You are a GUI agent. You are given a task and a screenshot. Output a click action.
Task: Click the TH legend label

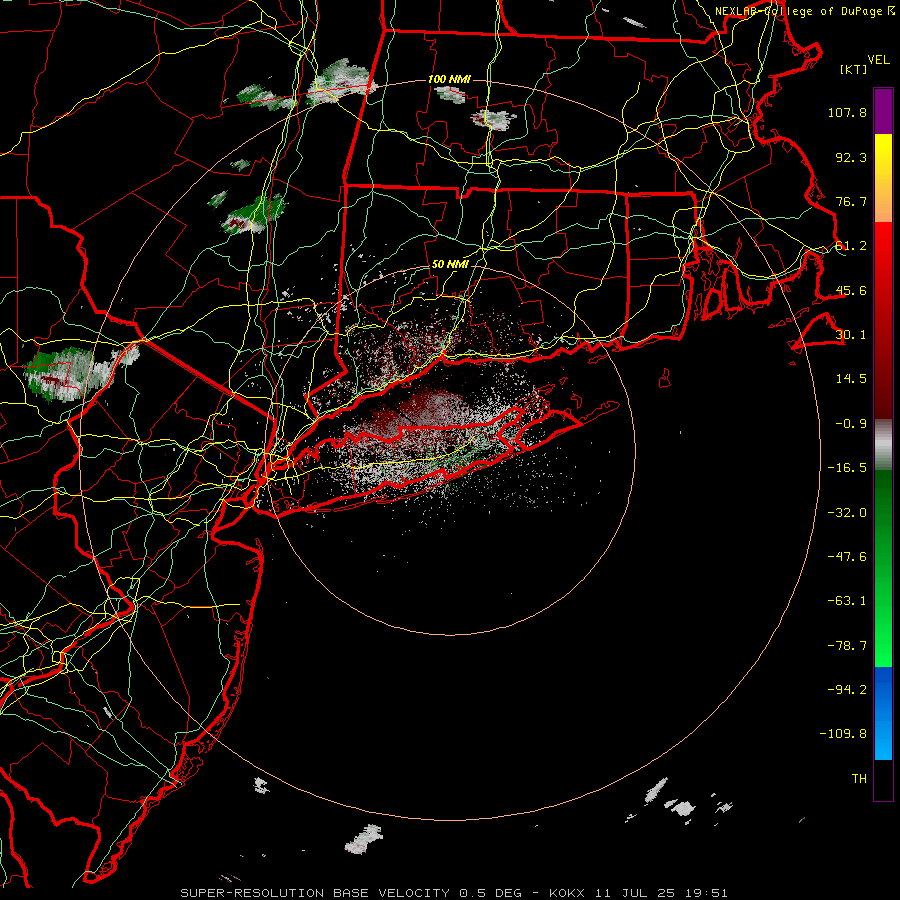[859, 779]
